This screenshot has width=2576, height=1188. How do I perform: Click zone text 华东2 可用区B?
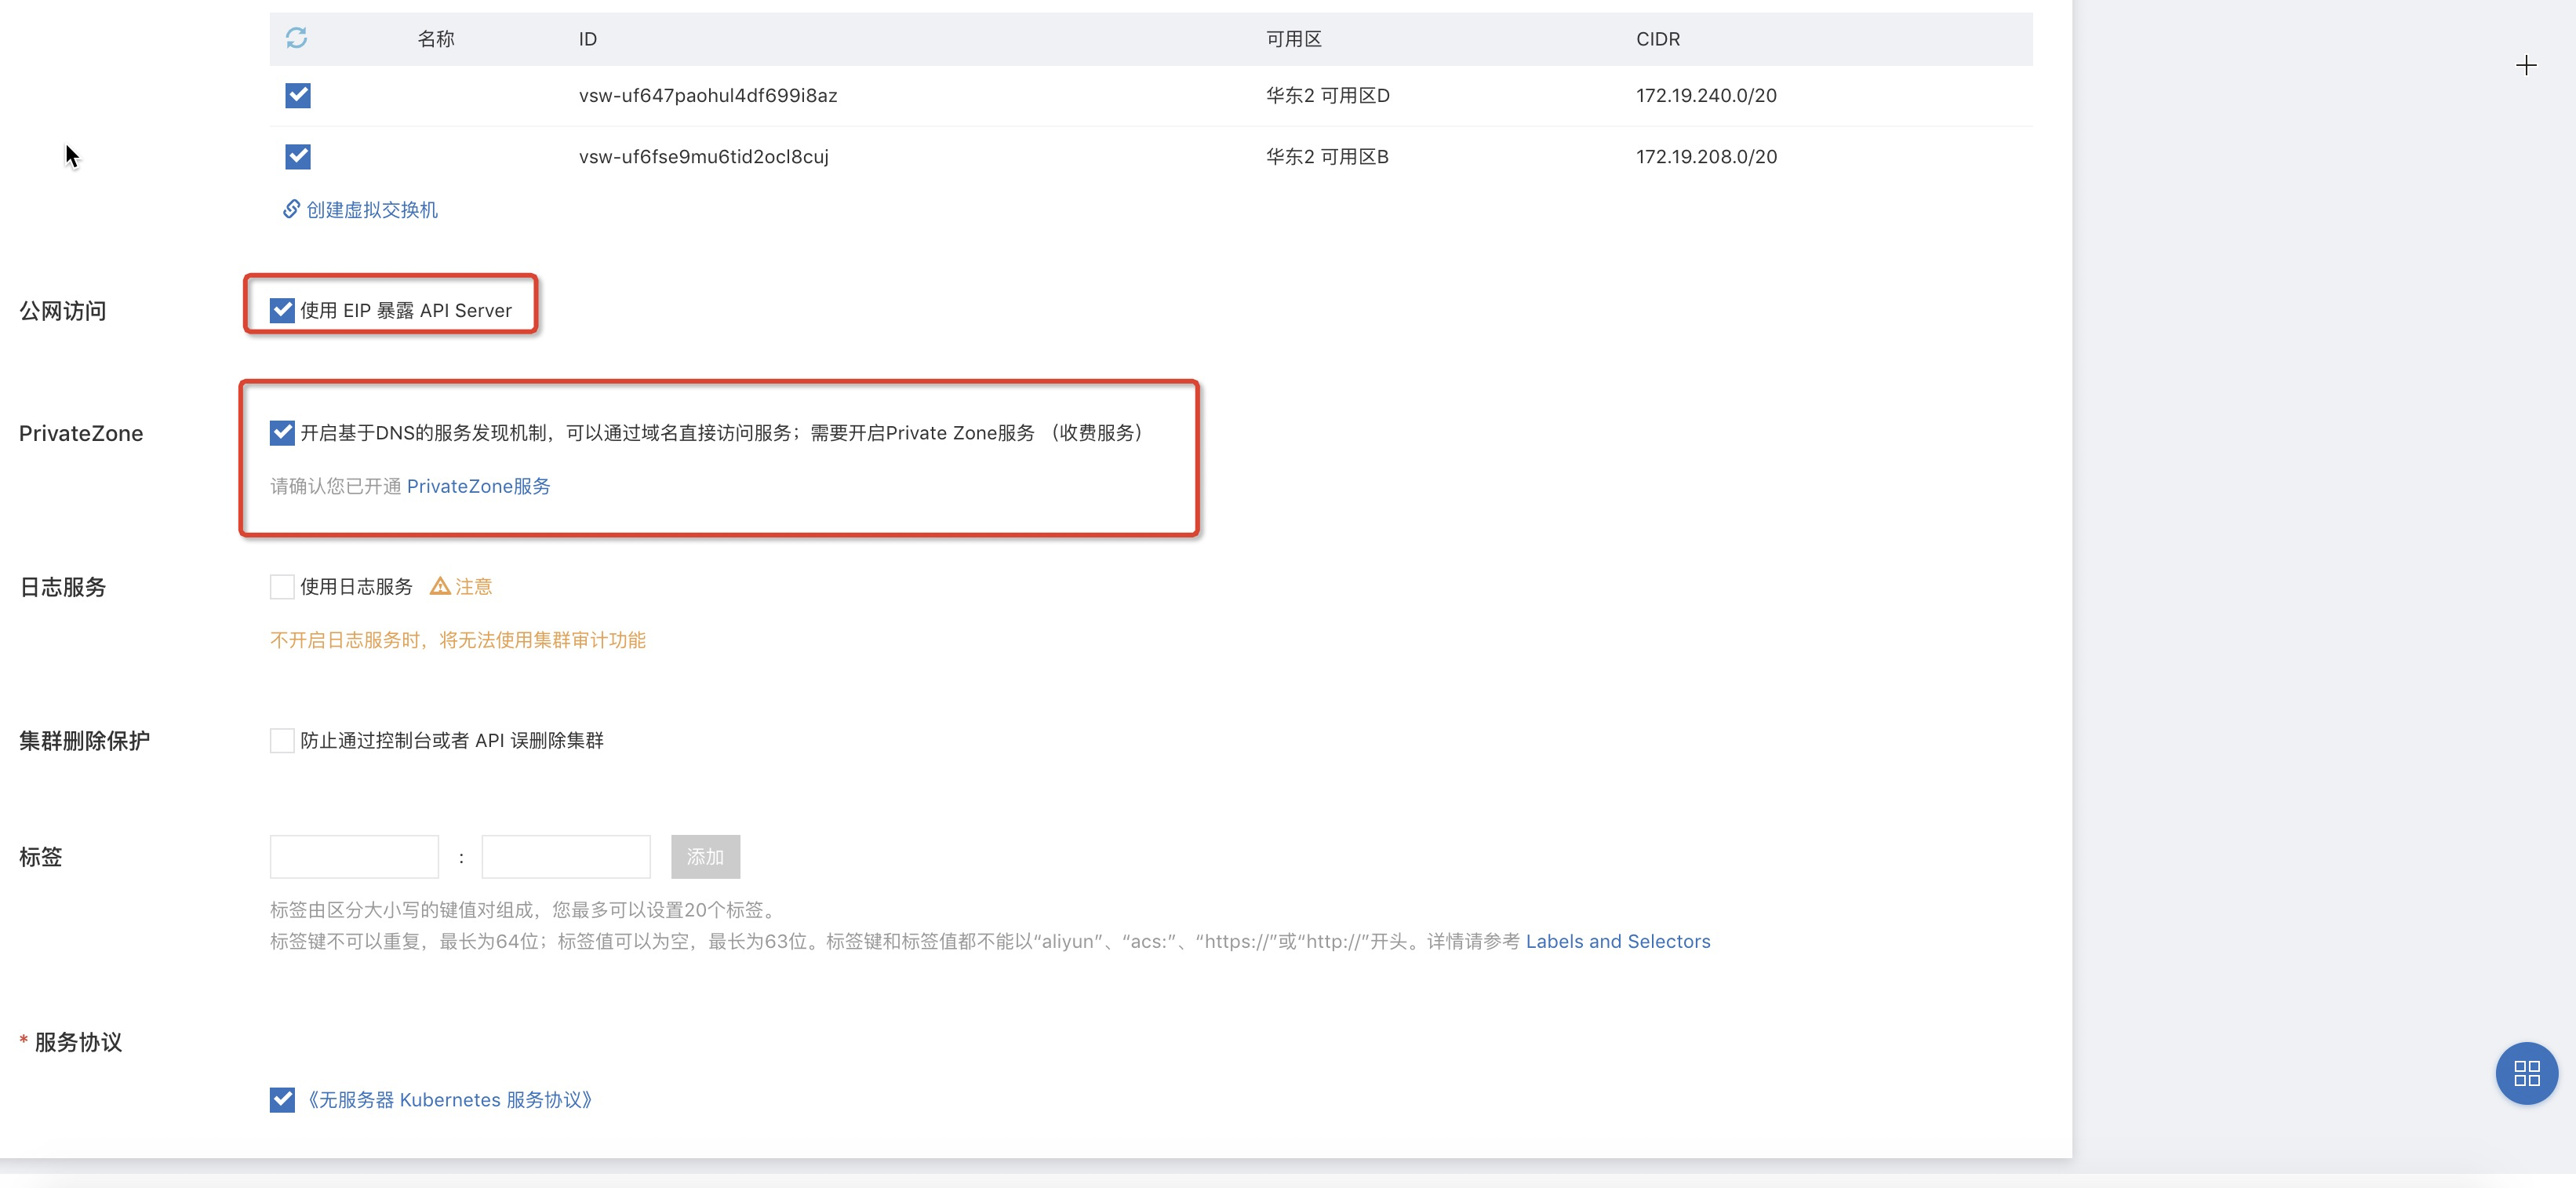(x=1327, y=156)
